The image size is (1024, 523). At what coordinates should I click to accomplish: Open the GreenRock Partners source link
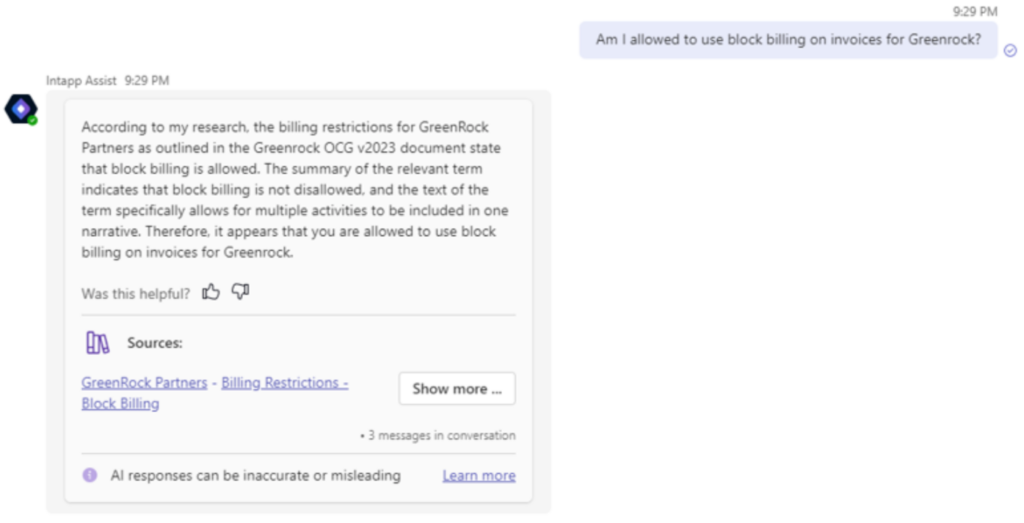click(144, 382)
